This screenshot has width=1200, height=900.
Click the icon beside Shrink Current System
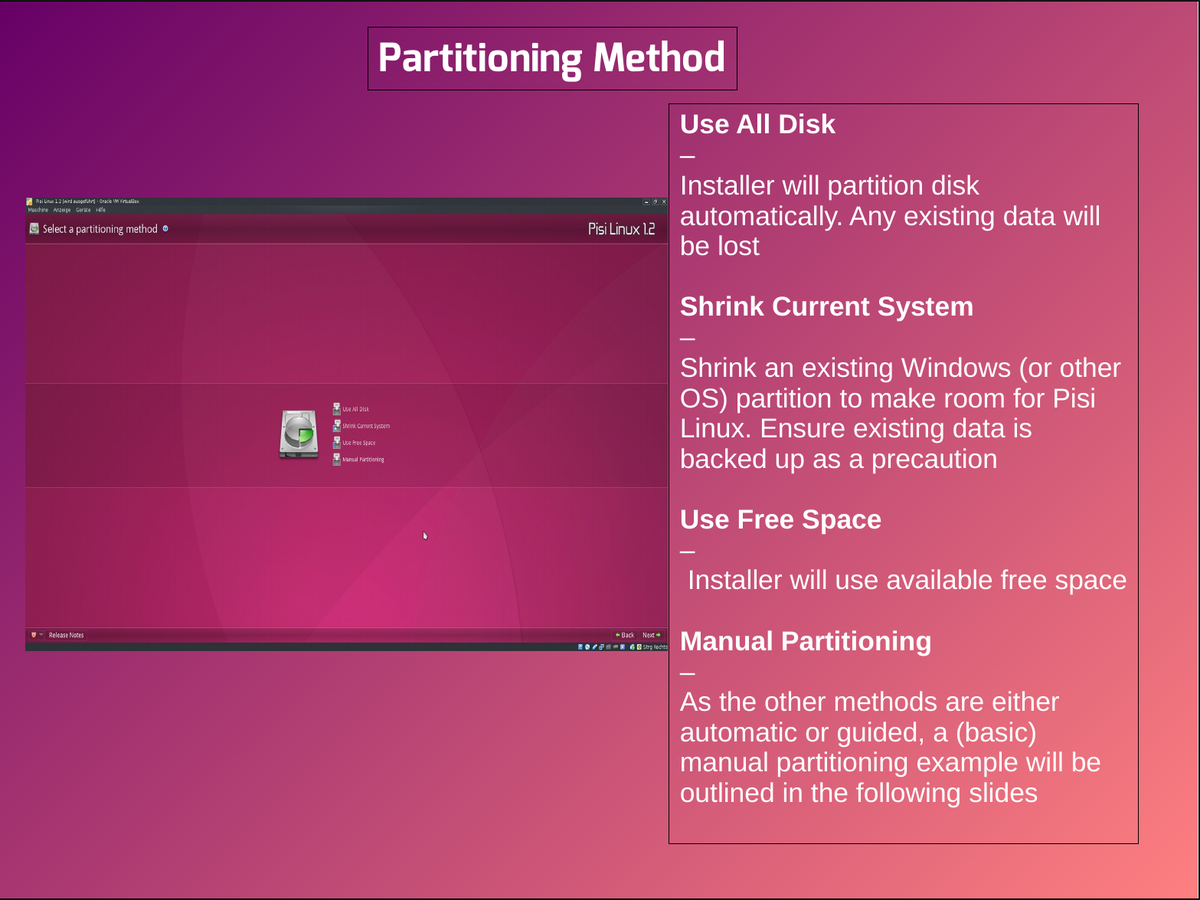(x=337, y=426)
